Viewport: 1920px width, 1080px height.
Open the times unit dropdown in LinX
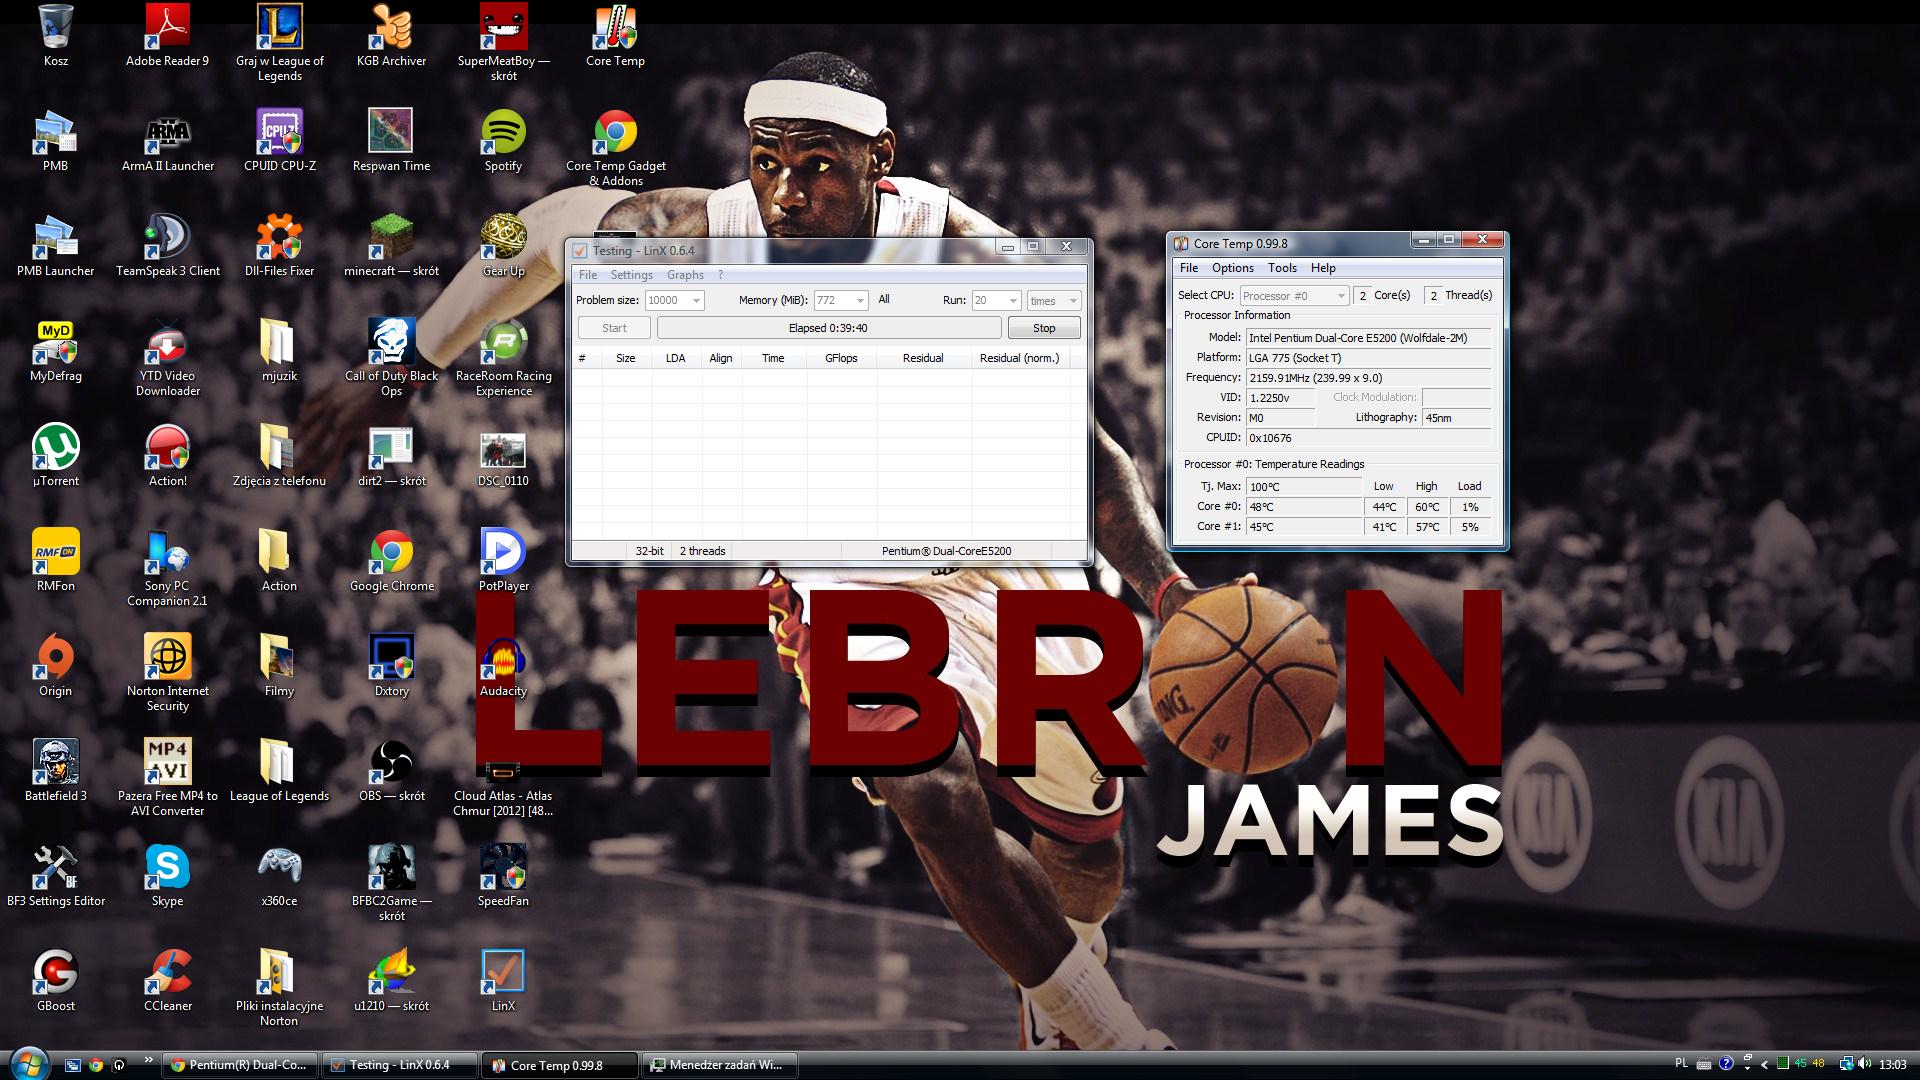click(x=1073, y=301)
